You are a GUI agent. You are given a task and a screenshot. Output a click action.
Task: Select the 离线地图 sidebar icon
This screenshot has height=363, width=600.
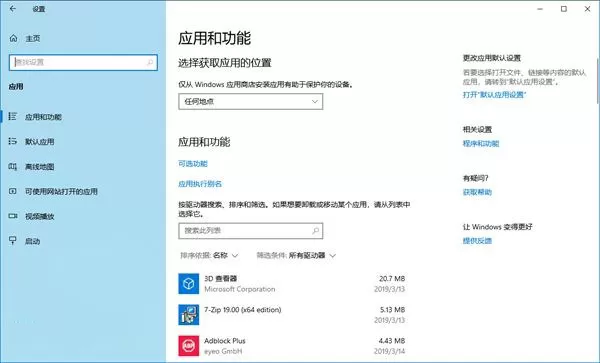(13, 166)
